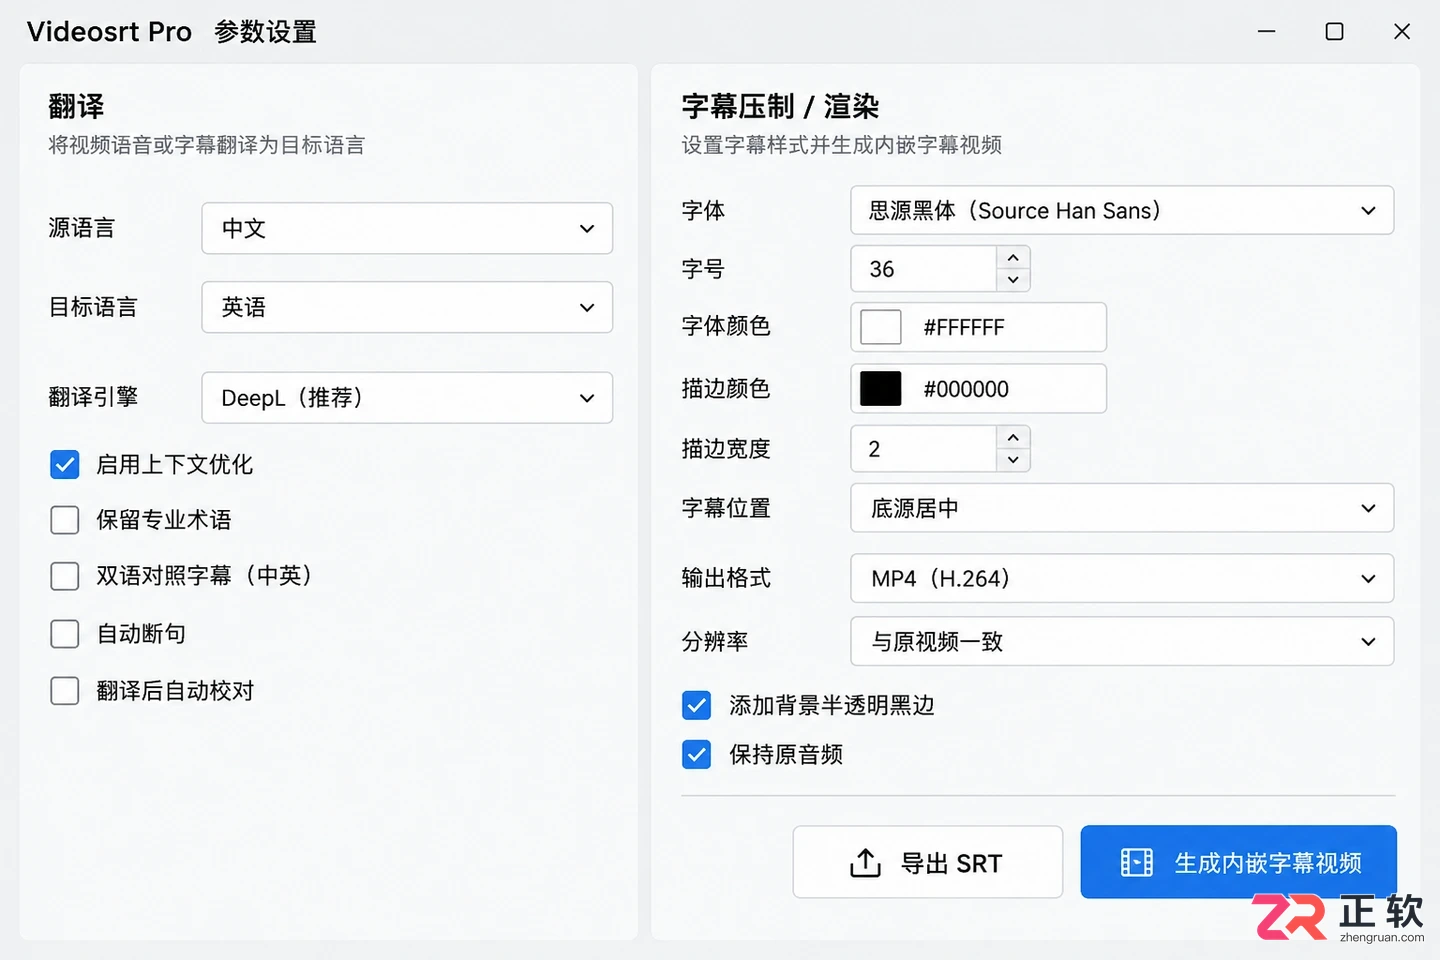Open the 分辨率 dropdown 与原视频一致
Image resolution: width=1440 pixels, height=960 pixels.
1122,641
